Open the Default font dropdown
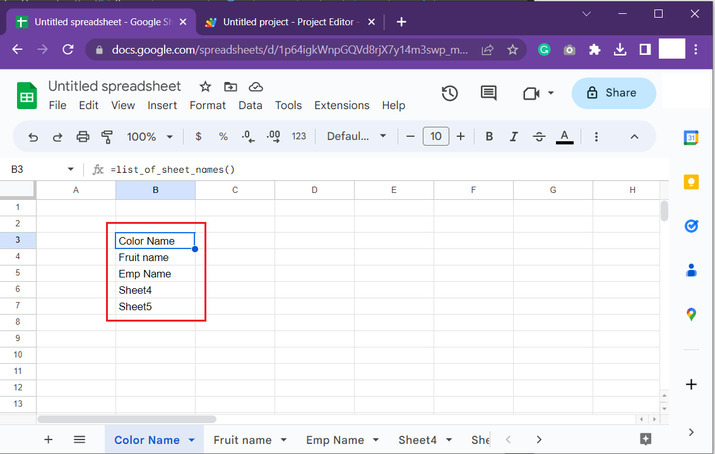Screen dimensions: 715x454 click(356, 136)
